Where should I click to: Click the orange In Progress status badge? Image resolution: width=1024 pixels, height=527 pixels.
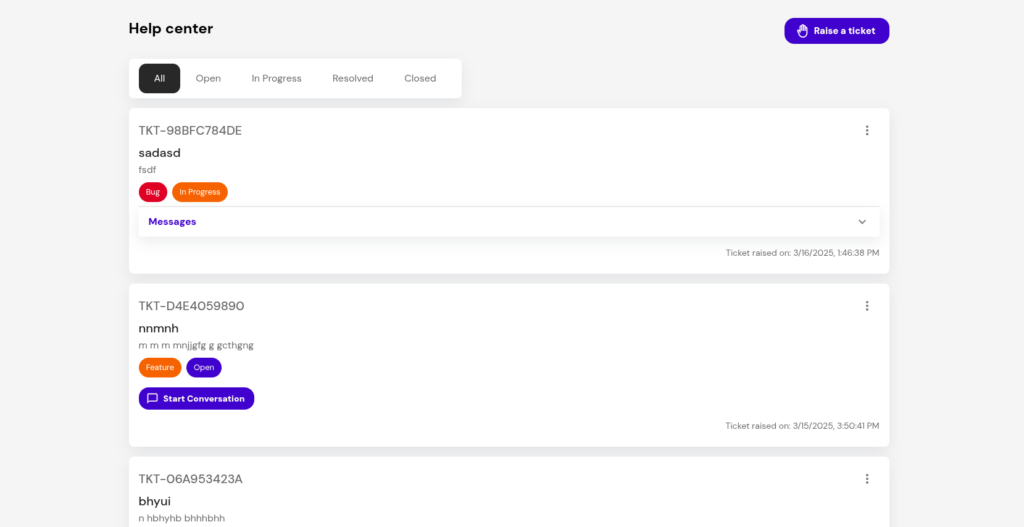click(200, 192)
